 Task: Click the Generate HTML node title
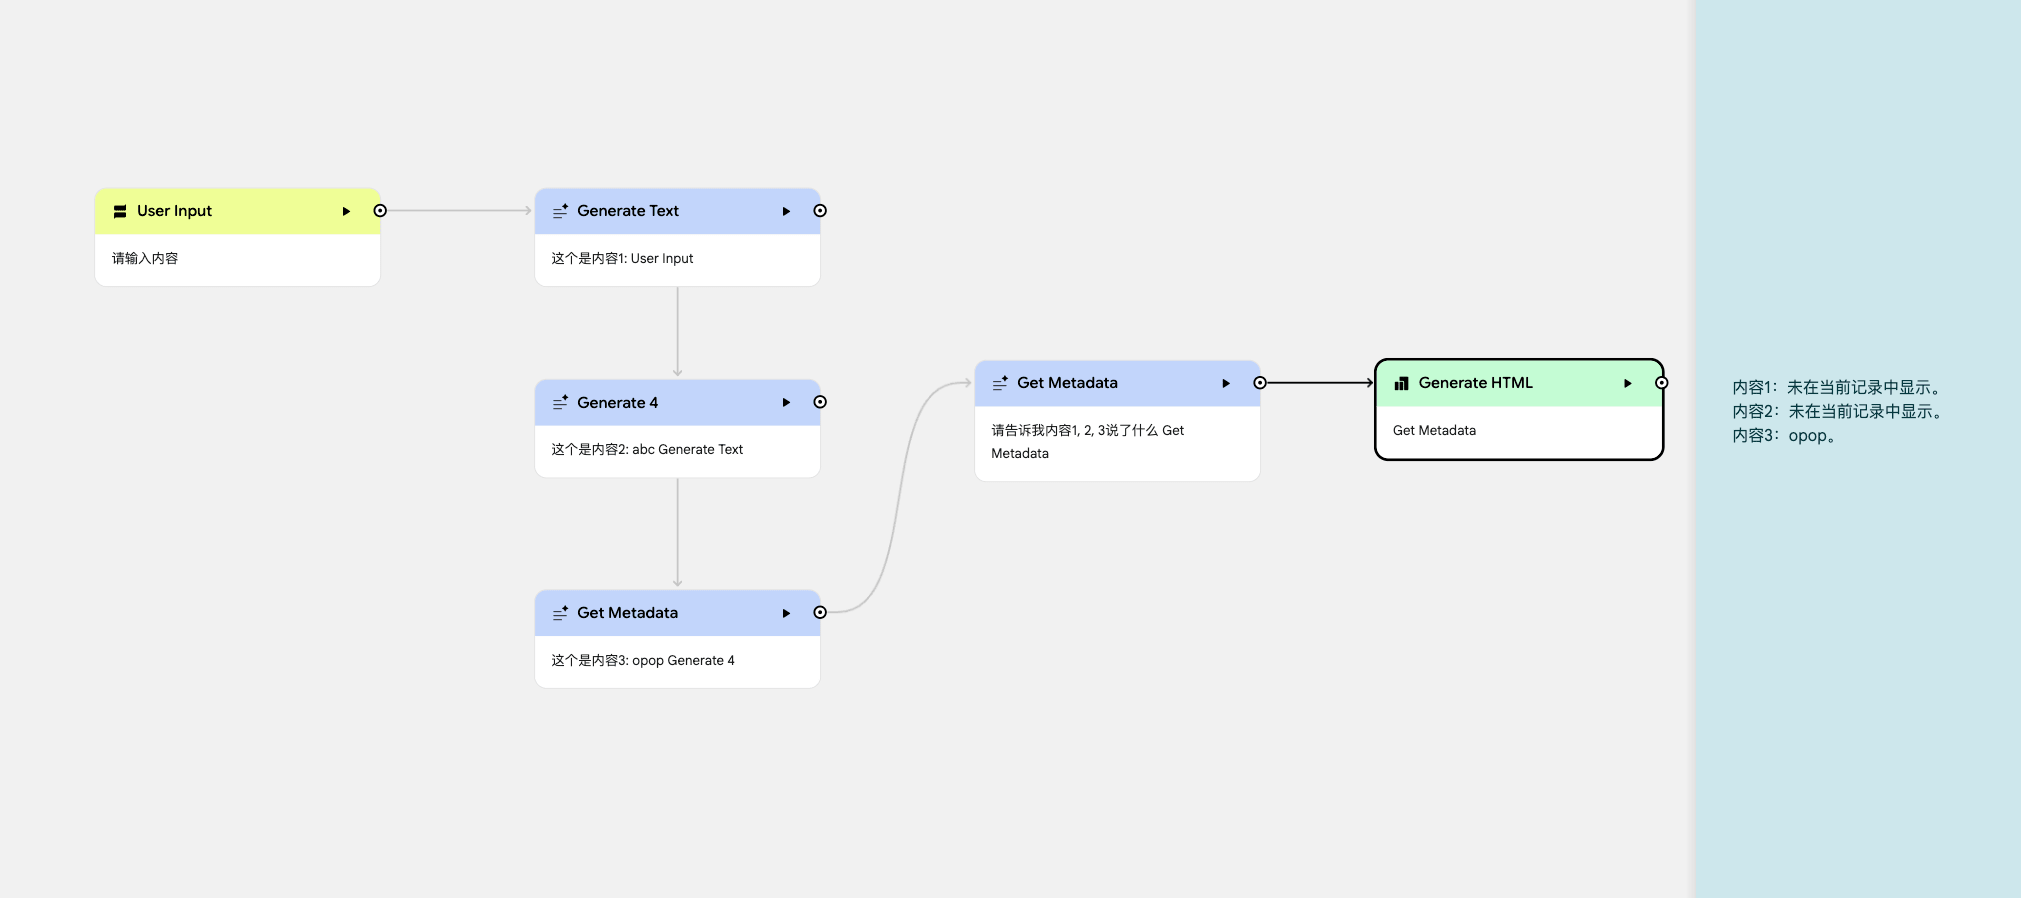point(1475,383)
